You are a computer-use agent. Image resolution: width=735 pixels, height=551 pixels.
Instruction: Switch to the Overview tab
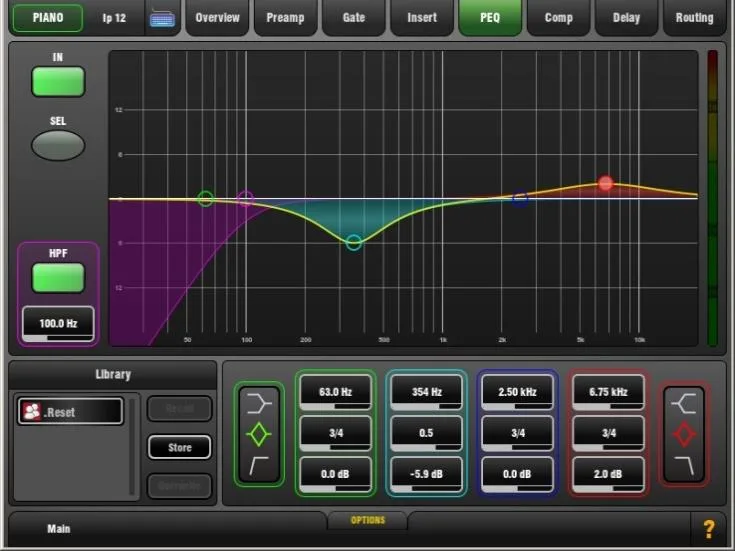[x=217, y=18]
